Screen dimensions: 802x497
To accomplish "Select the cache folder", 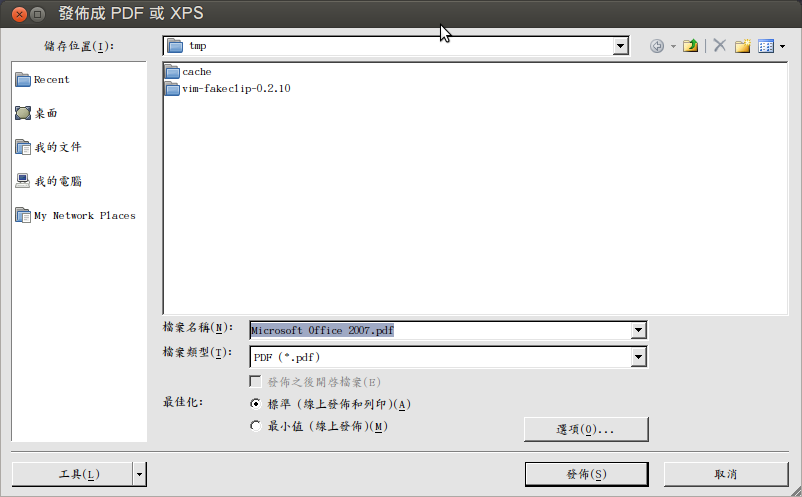I will tap(188, 72).
